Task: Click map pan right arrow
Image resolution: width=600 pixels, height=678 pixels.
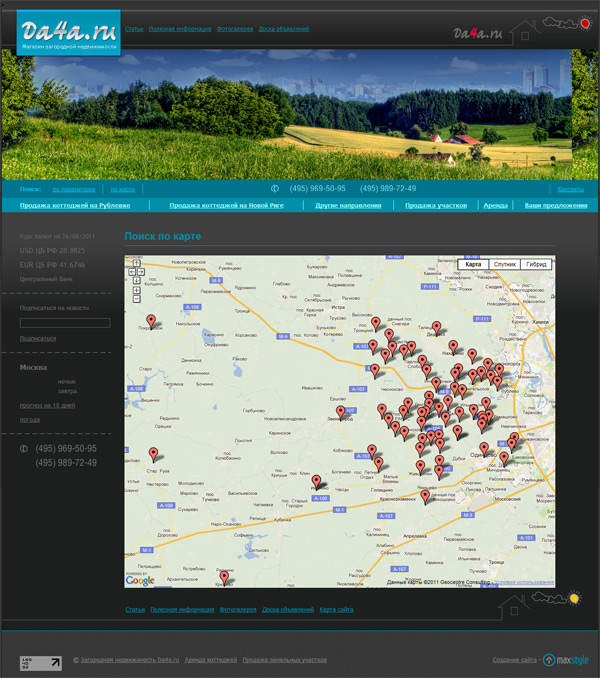Action: pyautogui.click(x=142, y=271)
